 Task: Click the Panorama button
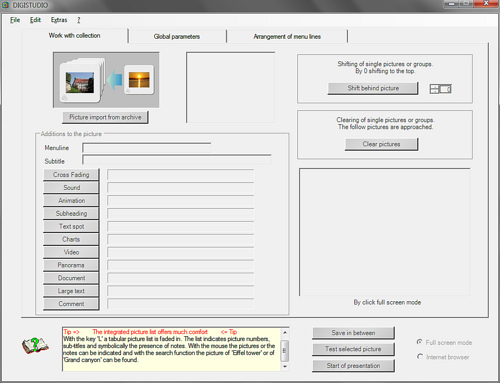pos(71,265)
